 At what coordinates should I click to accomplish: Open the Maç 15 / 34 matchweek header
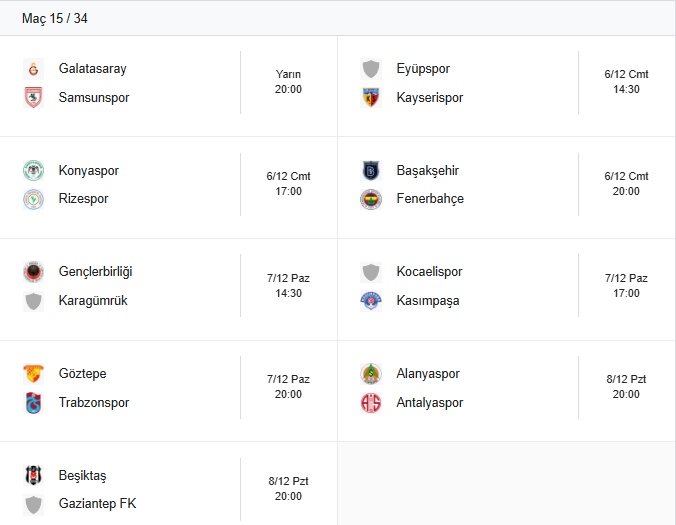pos(55,19)
